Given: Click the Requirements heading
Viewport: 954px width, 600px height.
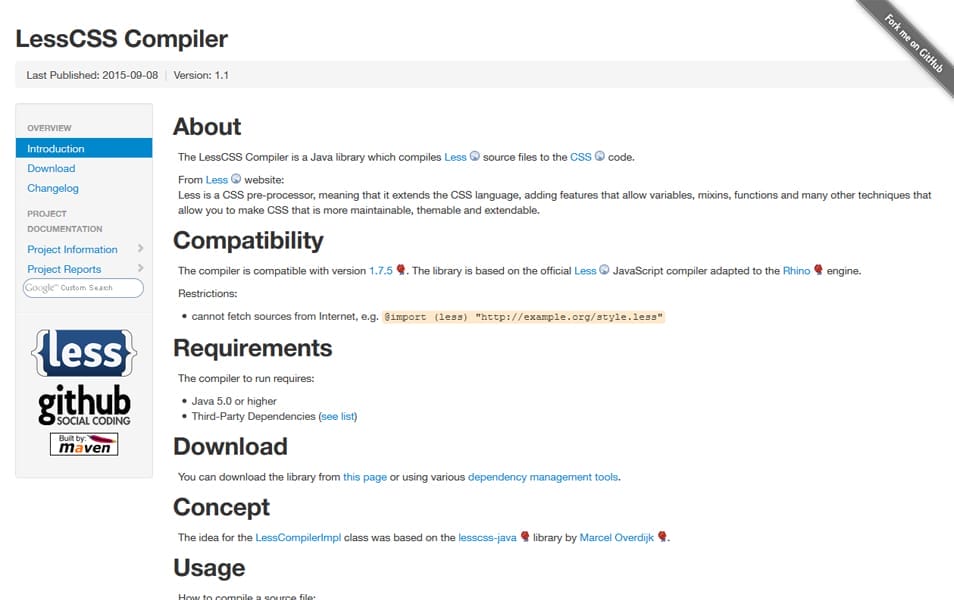Looking at the screenshot, I should [x=252, y=348].
